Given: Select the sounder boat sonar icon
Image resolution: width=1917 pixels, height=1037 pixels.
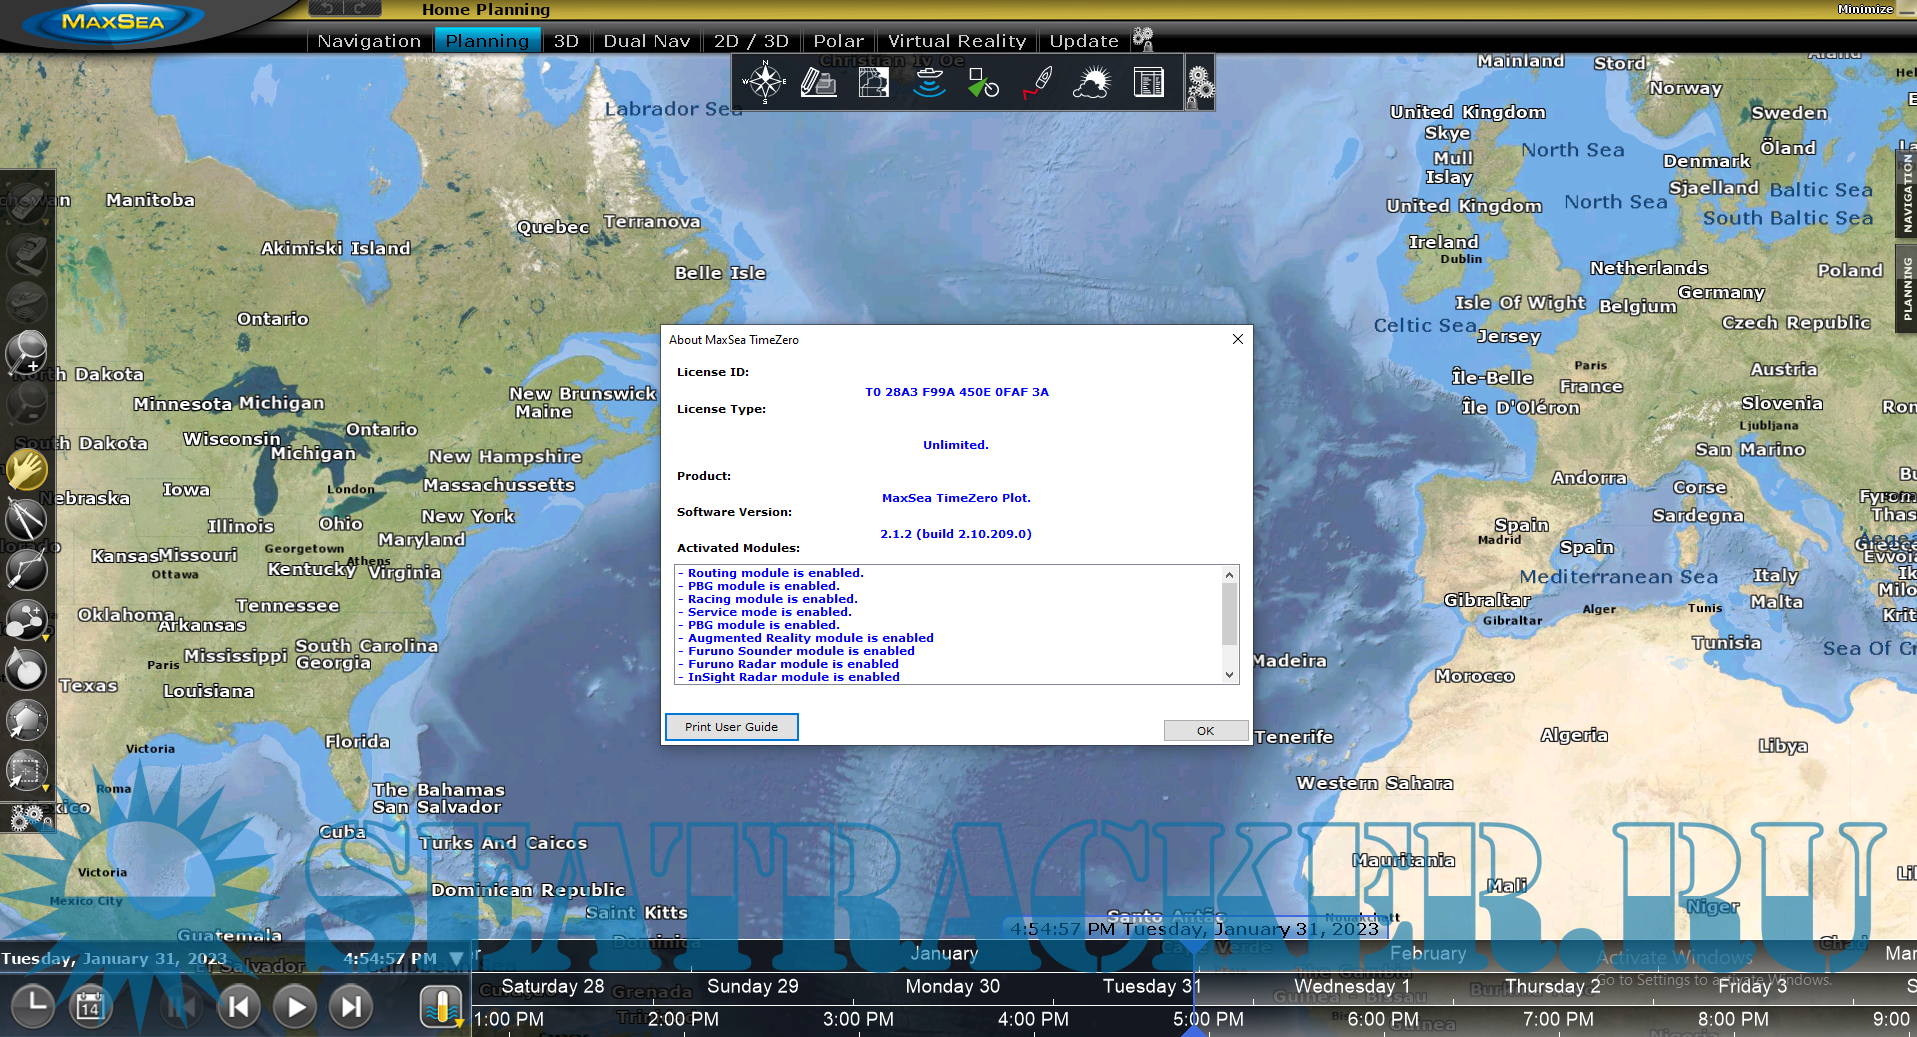Looking at the screenshot, I should (x=929, y=83).
